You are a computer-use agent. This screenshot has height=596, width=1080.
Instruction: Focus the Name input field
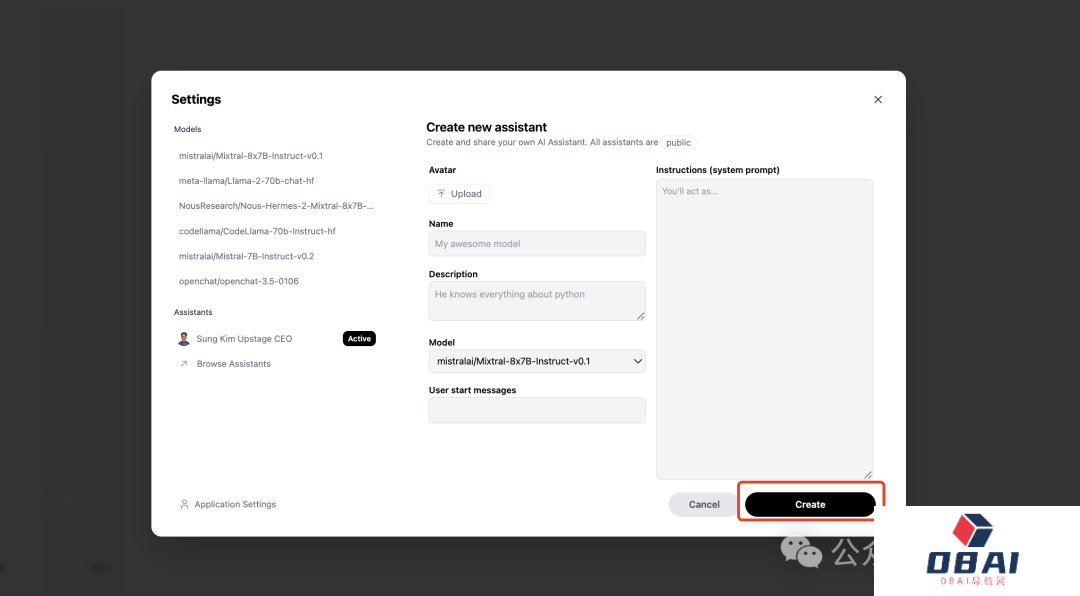click(537, 244)
